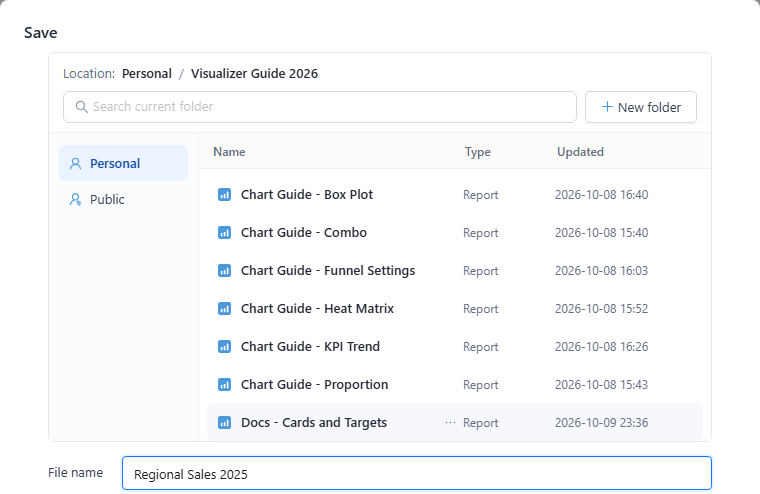Click the 2026-10-08 16:40 timestamp
760x494 pixels.
[x=602, y=195]
